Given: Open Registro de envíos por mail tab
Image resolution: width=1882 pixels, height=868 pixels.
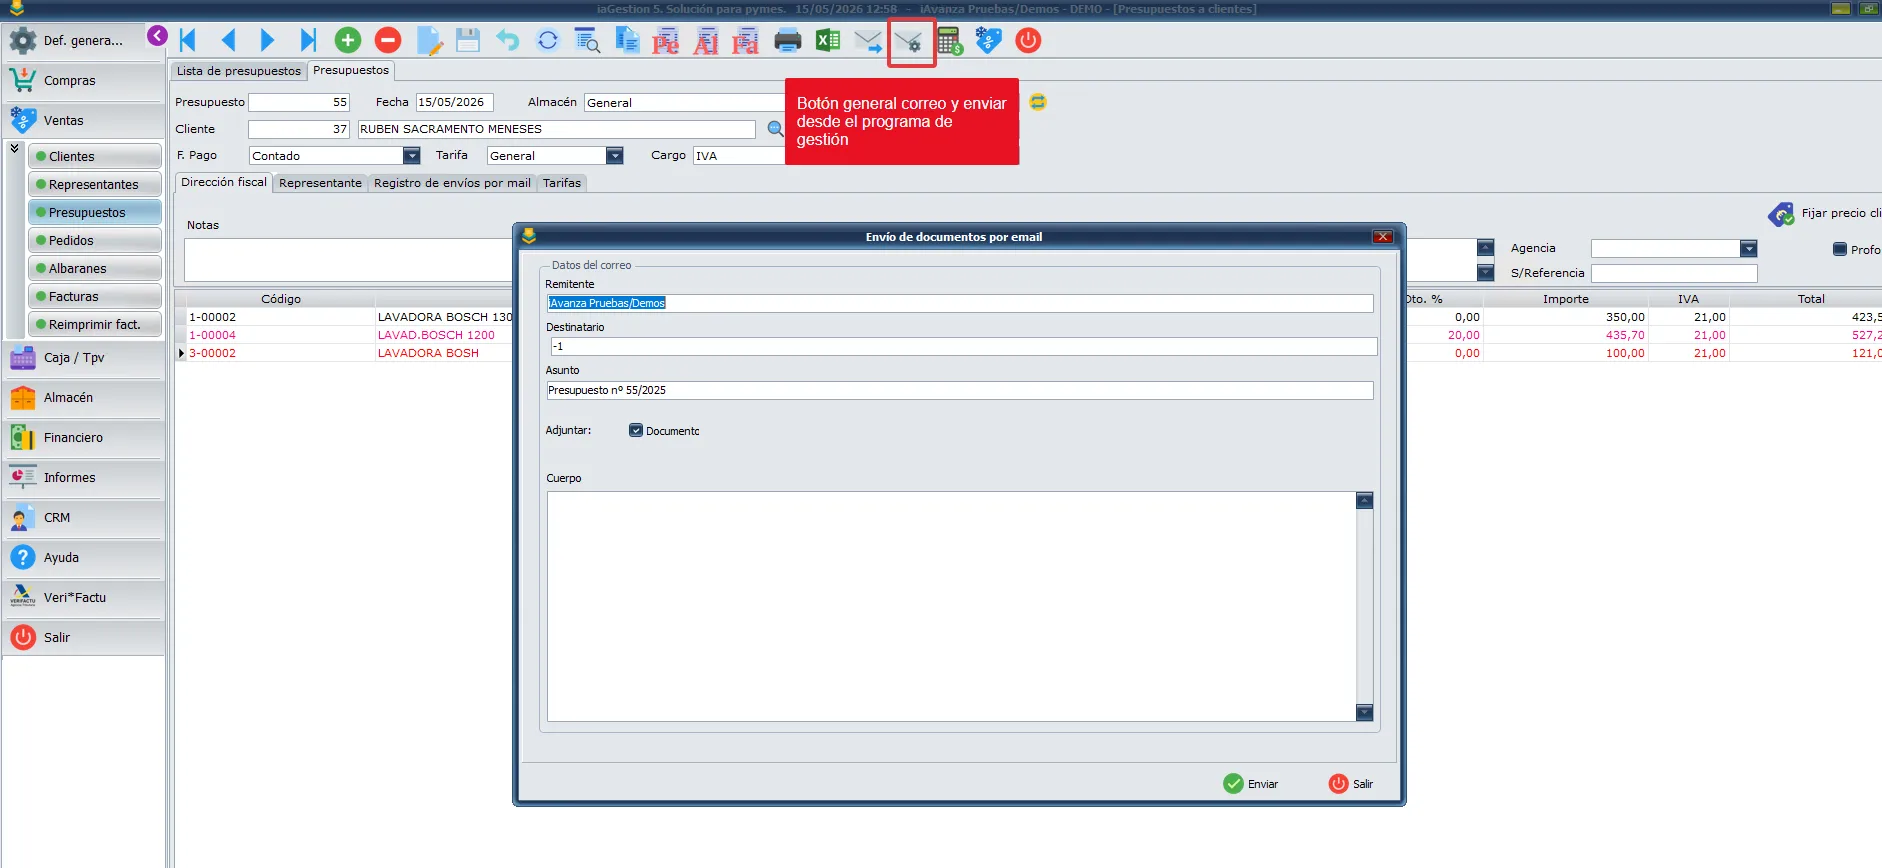Looking at the screenshot, I should pos(452,183).
